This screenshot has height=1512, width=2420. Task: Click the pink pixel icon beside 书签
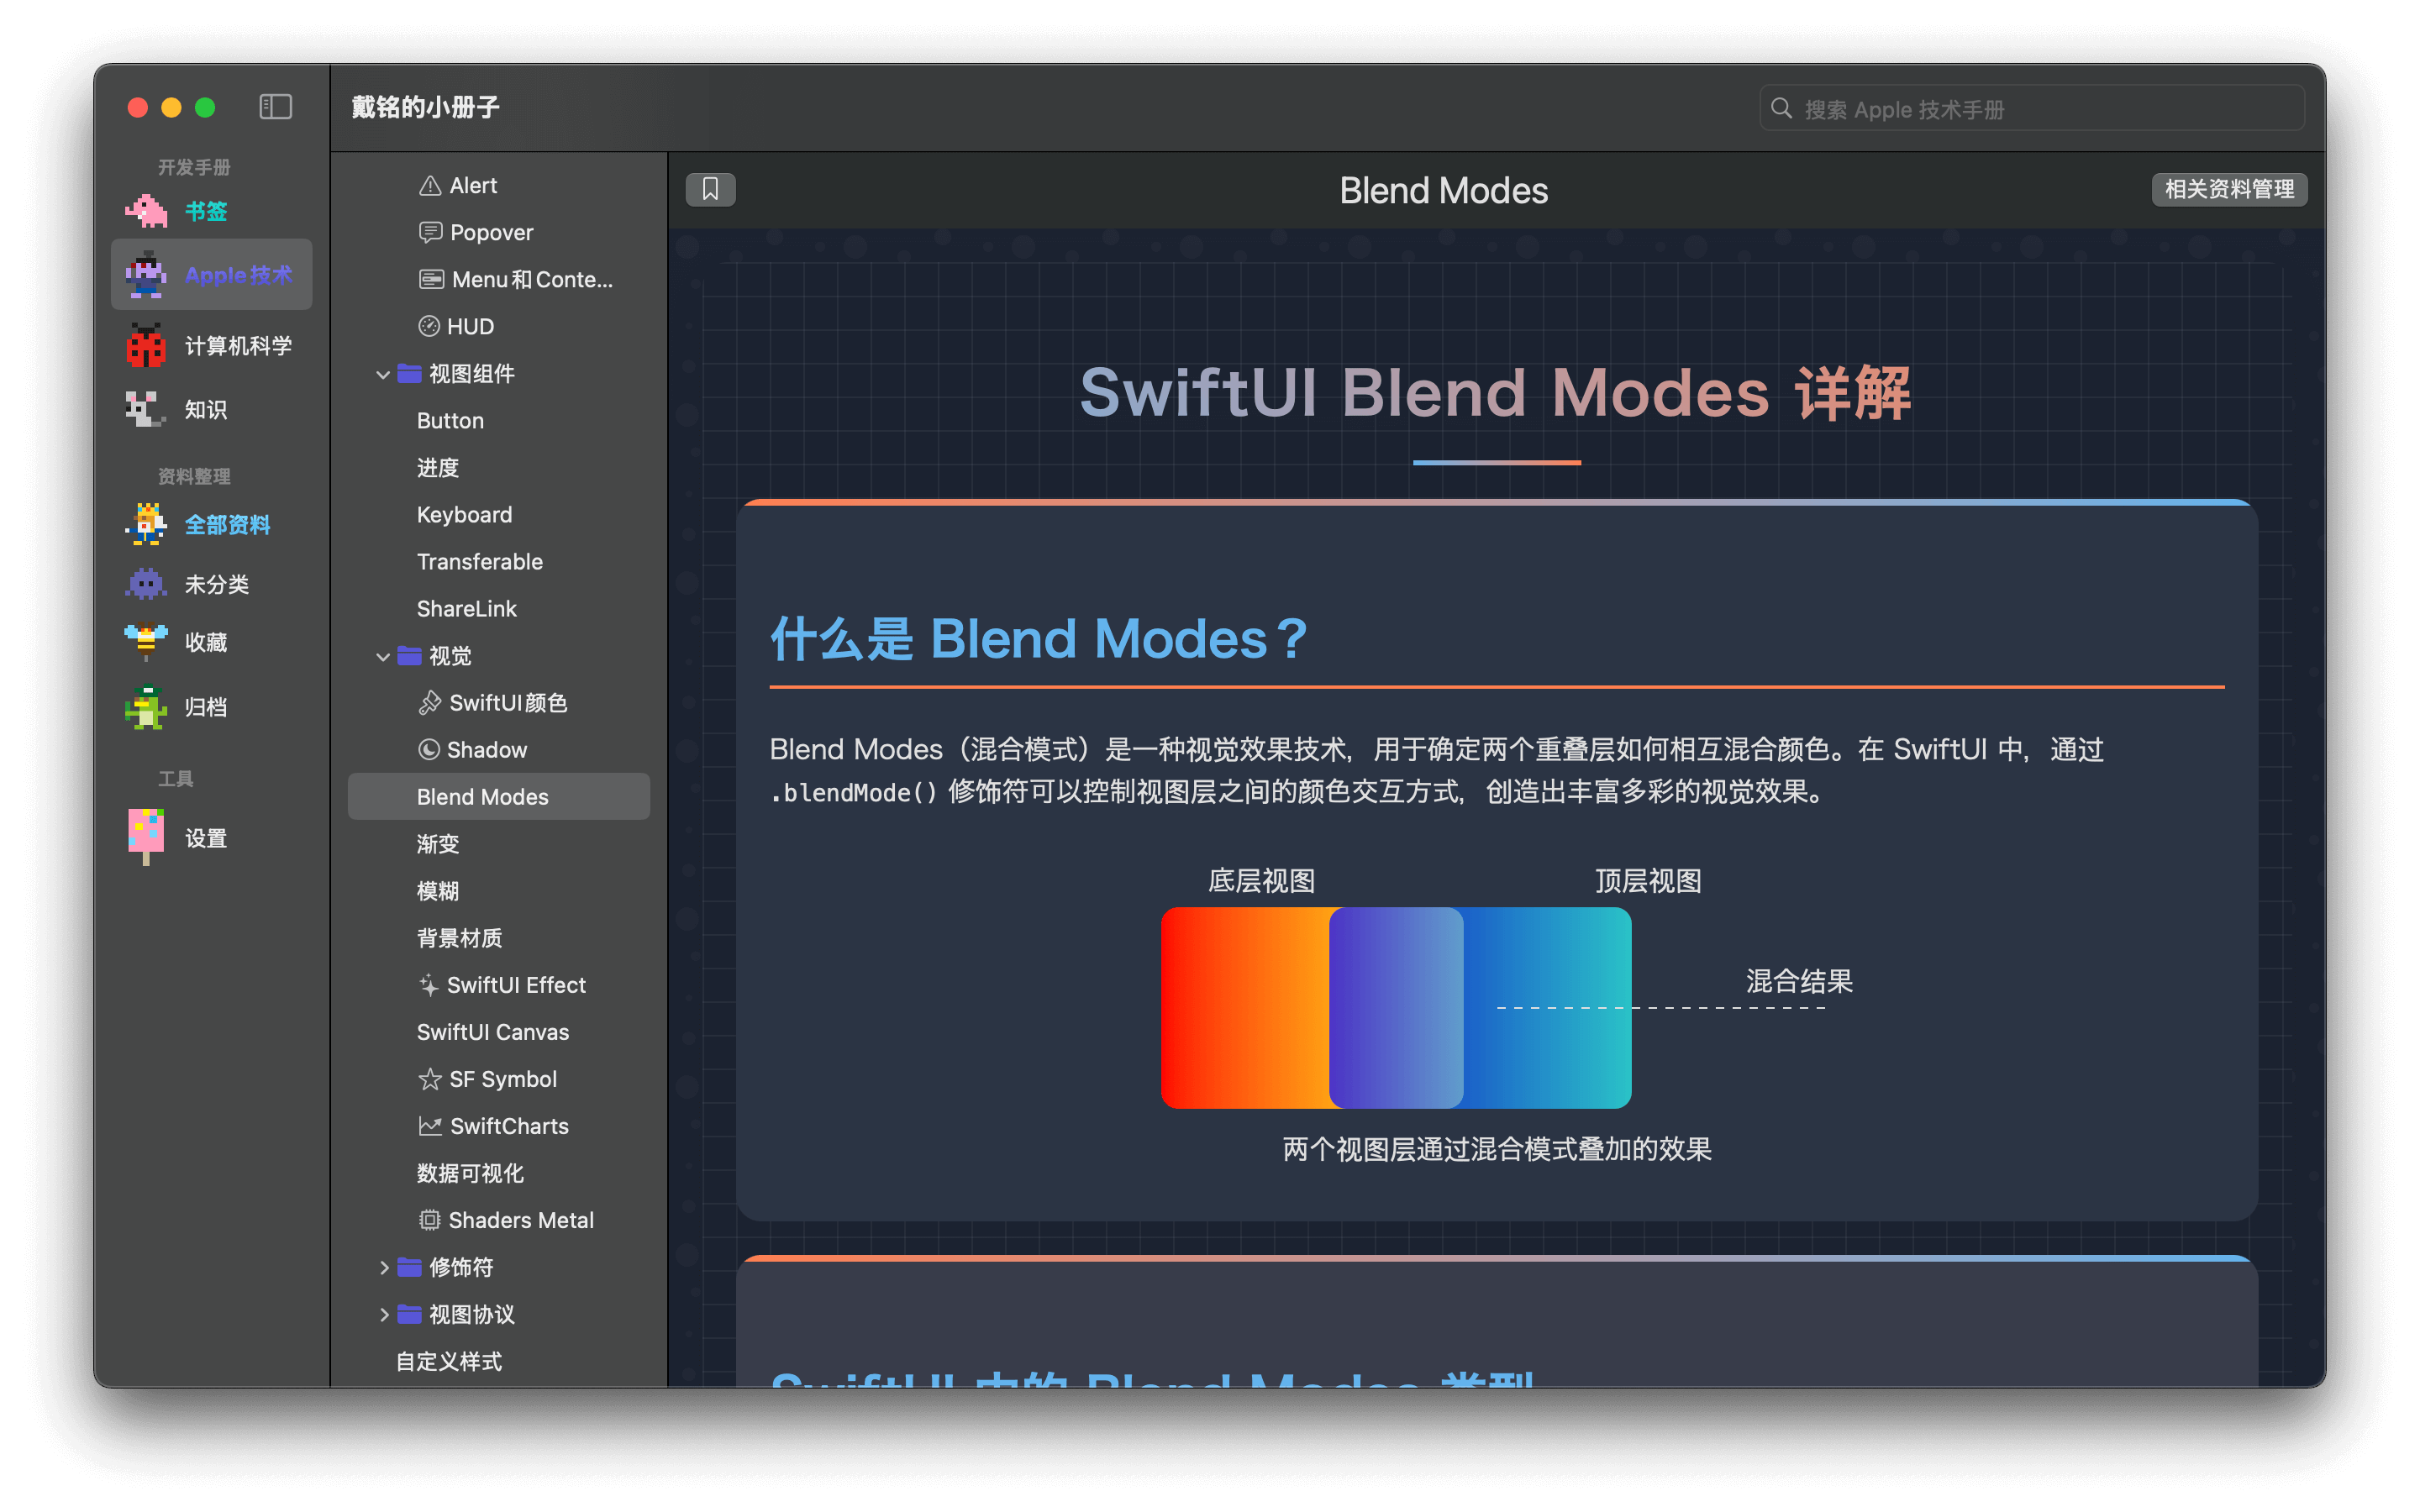[146, 211]
